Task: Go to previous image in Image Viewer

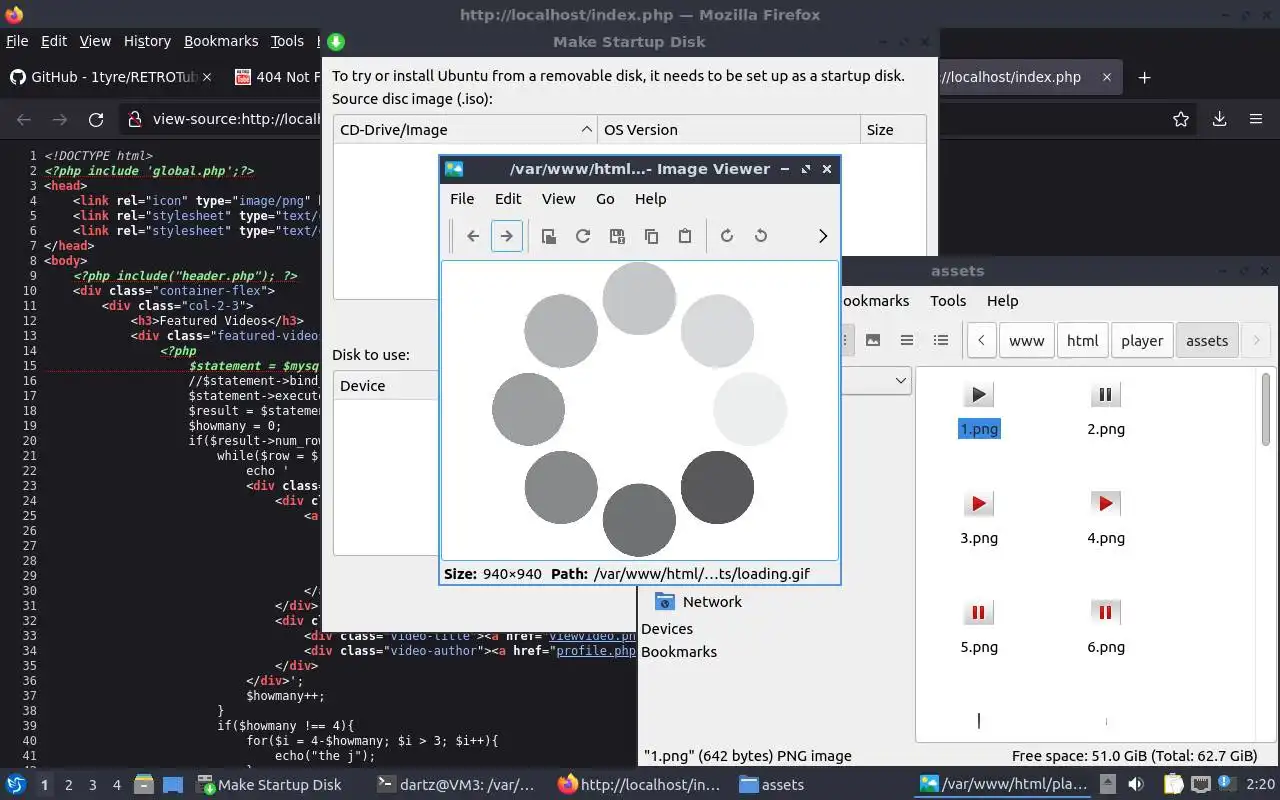Action: click(x=473, y=236)
